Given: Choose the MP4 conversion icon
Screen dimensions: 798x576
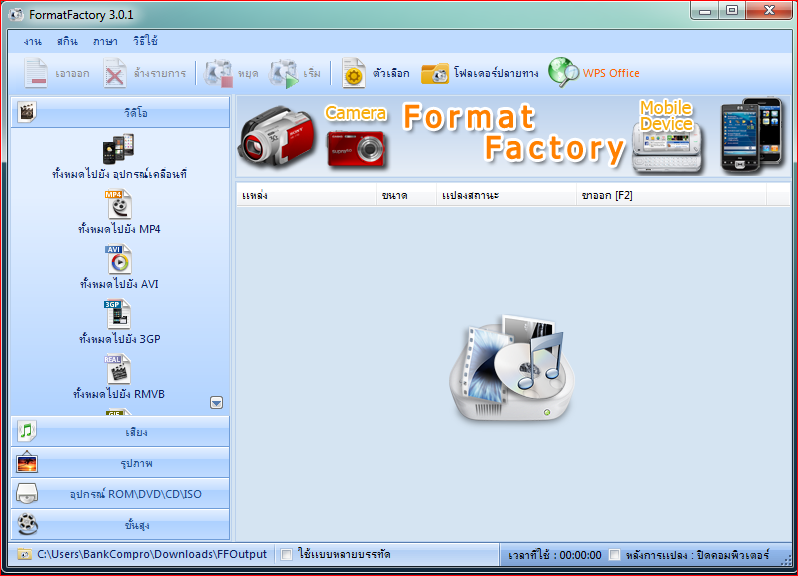Looking at the screenshot, I should pyautogui.click(x=120, y=205).
